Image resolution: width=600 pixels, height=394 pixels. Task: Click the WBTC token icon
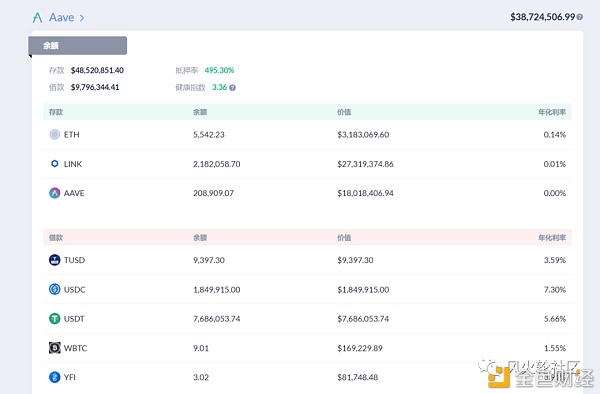pos(55,348)
